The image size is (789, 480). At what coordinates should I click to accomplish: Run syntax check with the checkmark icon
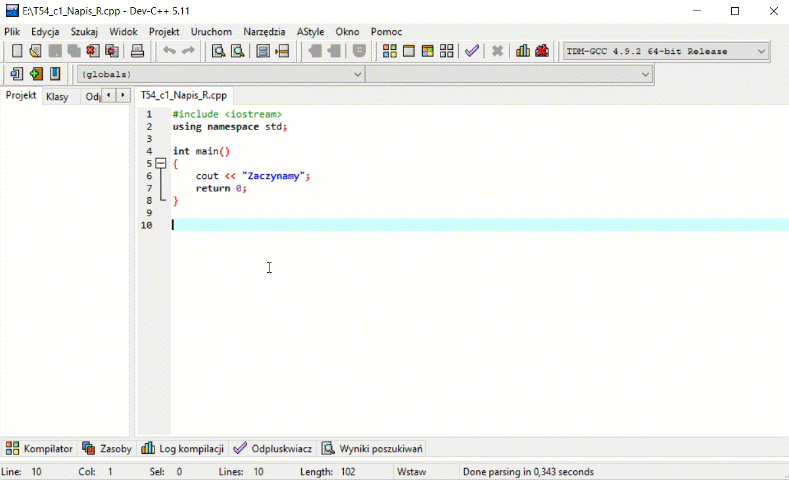pos(472,51)
